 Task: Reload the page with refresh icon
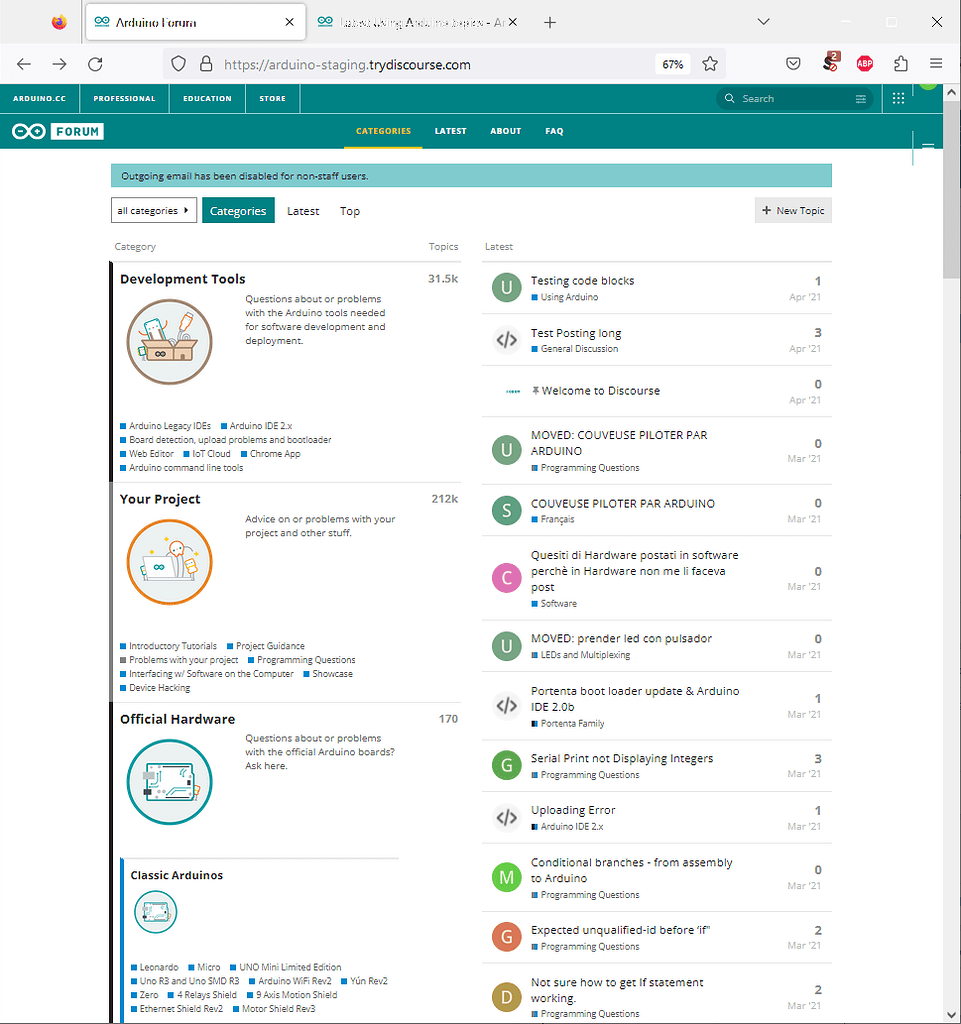pyautogui.click(x=95, y=64)
